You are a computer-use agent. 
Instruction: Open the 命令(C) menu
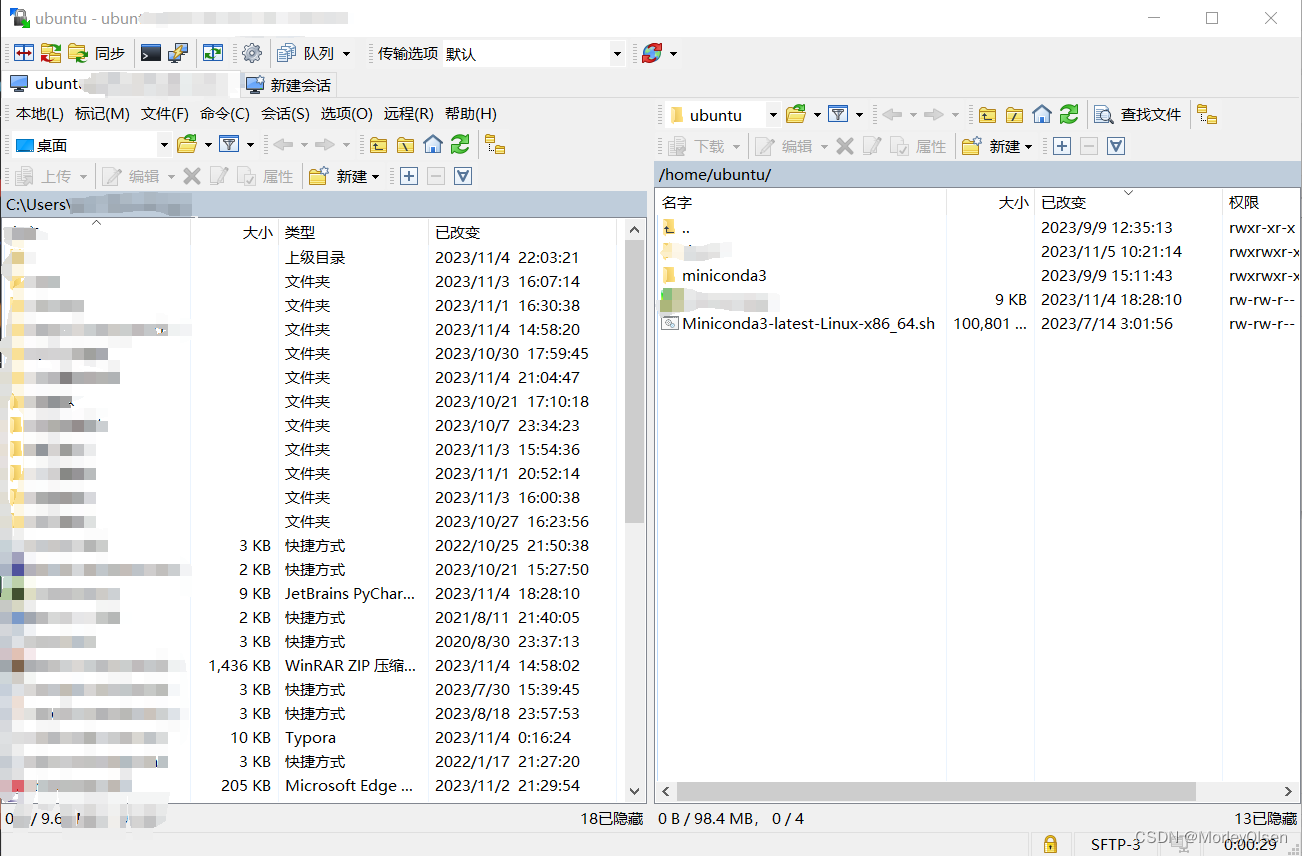point(225,114)
